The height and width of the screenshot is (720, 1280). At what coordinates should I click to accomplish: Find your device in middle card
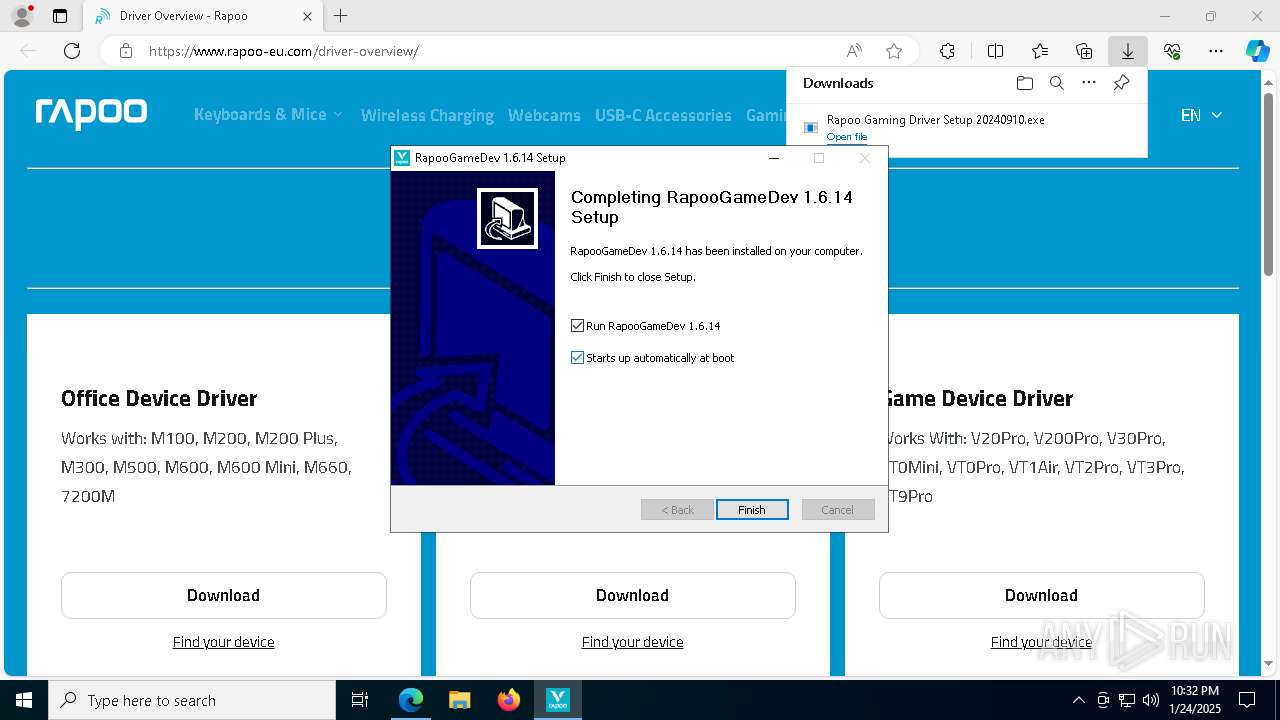click(x=633, y=642)
